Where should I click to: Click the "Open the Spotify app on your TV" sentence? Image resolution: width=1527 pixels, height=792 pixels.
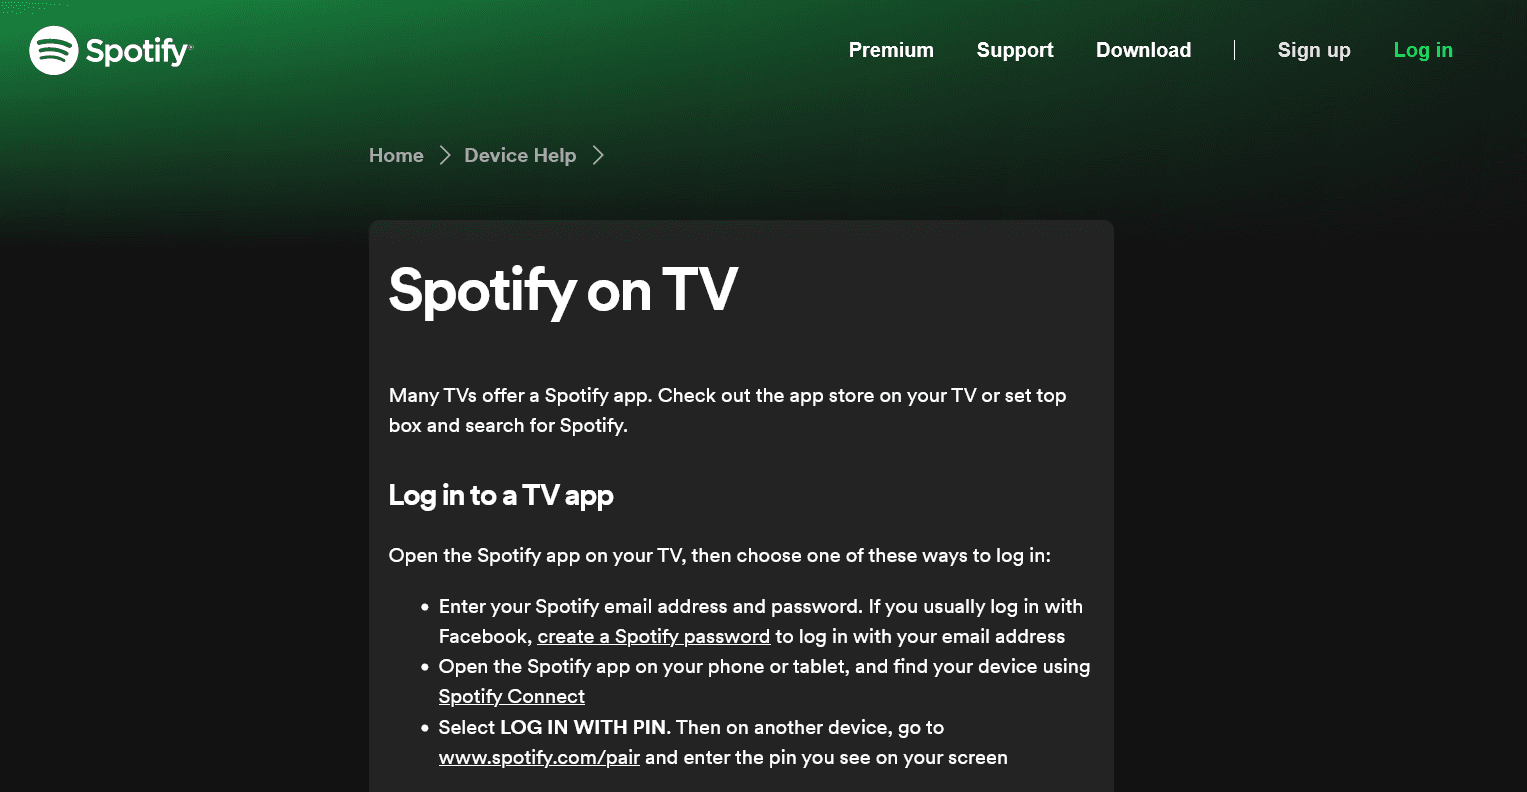[719, 556]
